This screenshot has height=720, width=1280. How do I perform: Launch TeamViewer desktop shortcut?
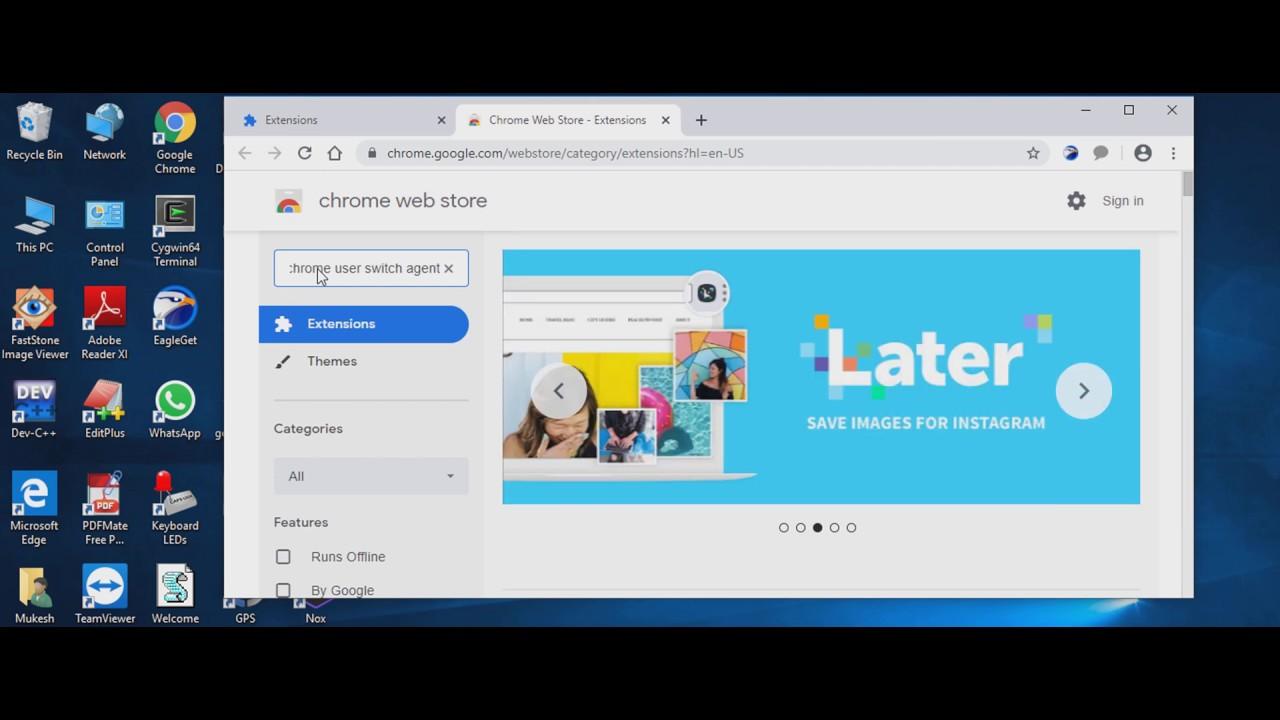tap(105, 595)
